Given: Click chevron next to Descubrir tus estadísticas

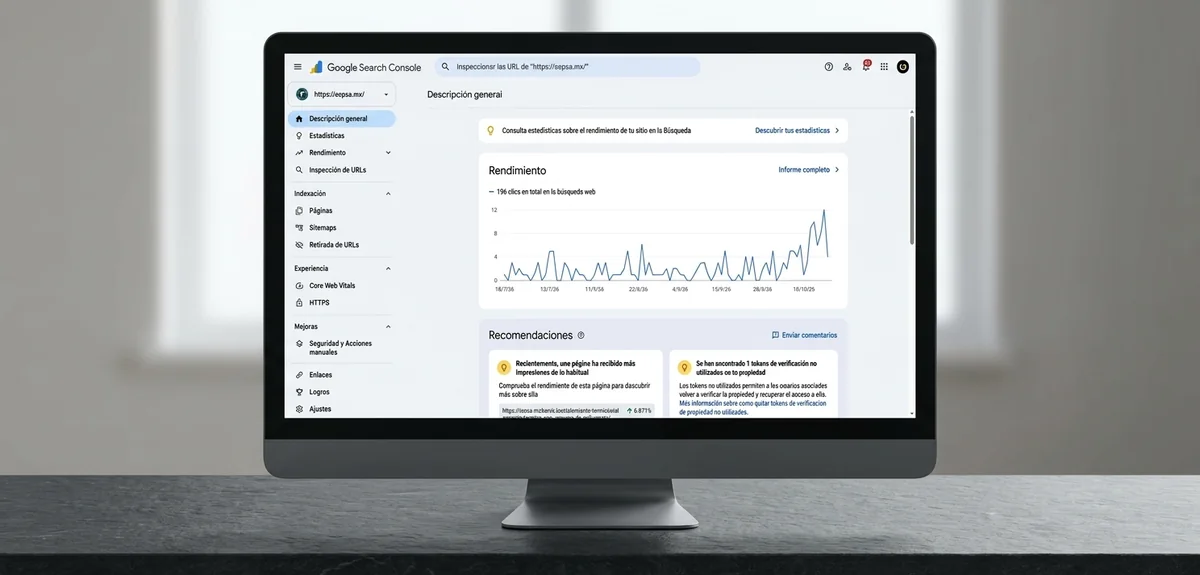Looking at the screenshot, I should pyautogui.click(x=837, y=130).
